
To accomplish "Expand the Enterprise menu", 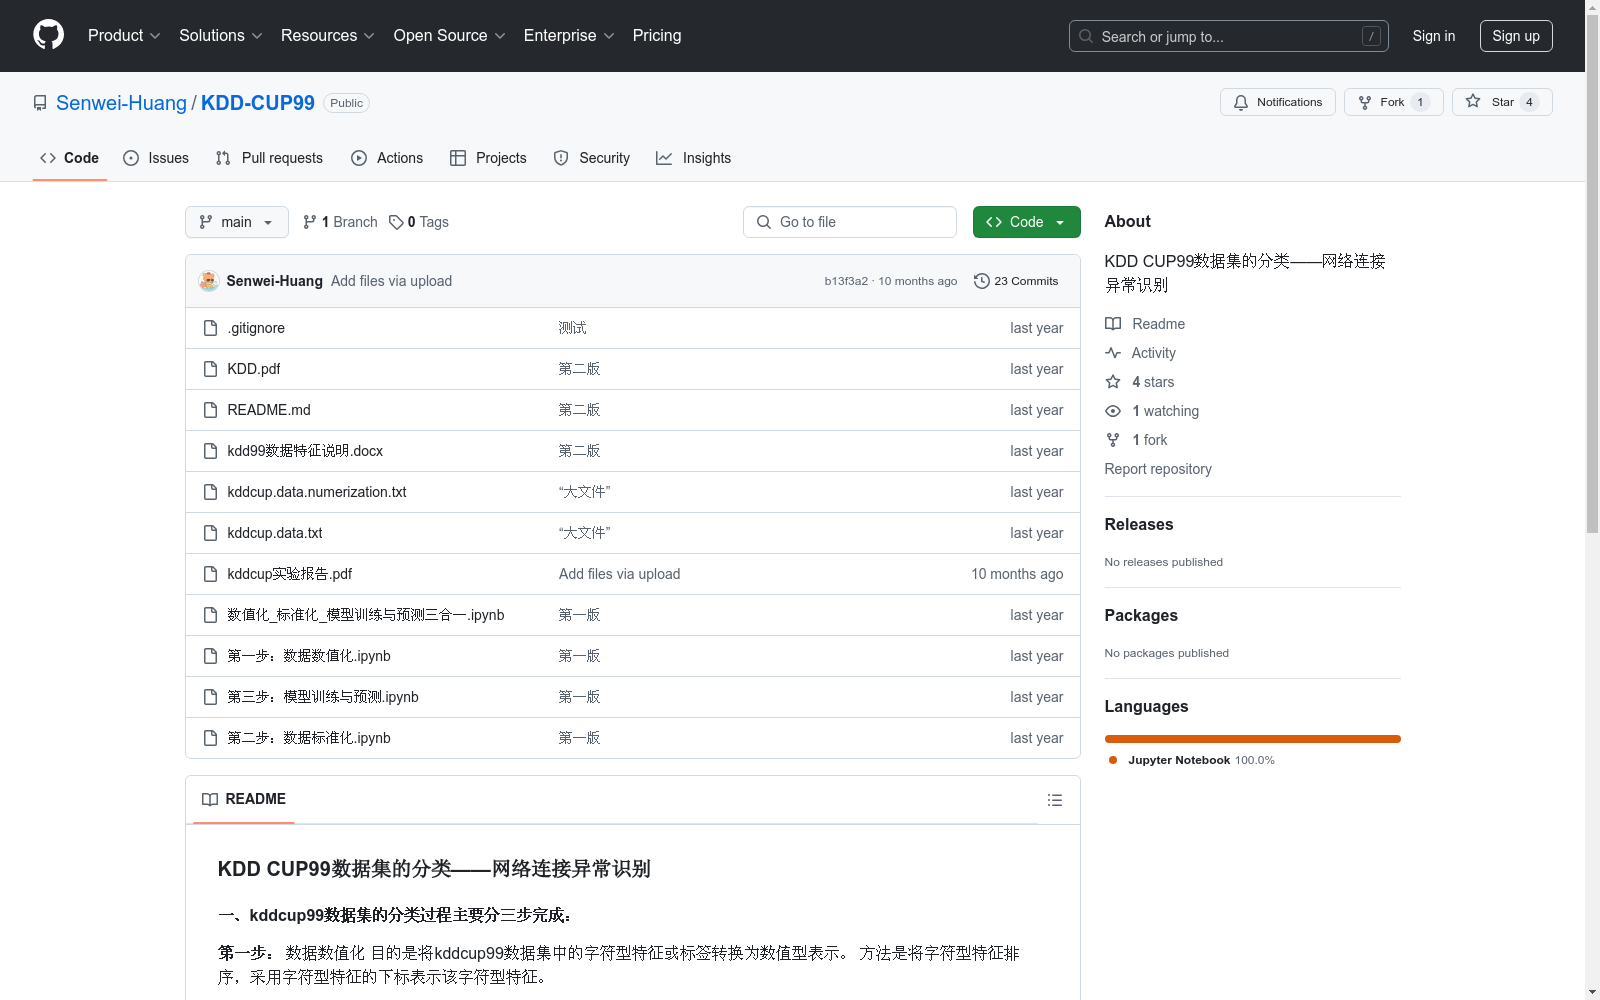I will 569,35.
